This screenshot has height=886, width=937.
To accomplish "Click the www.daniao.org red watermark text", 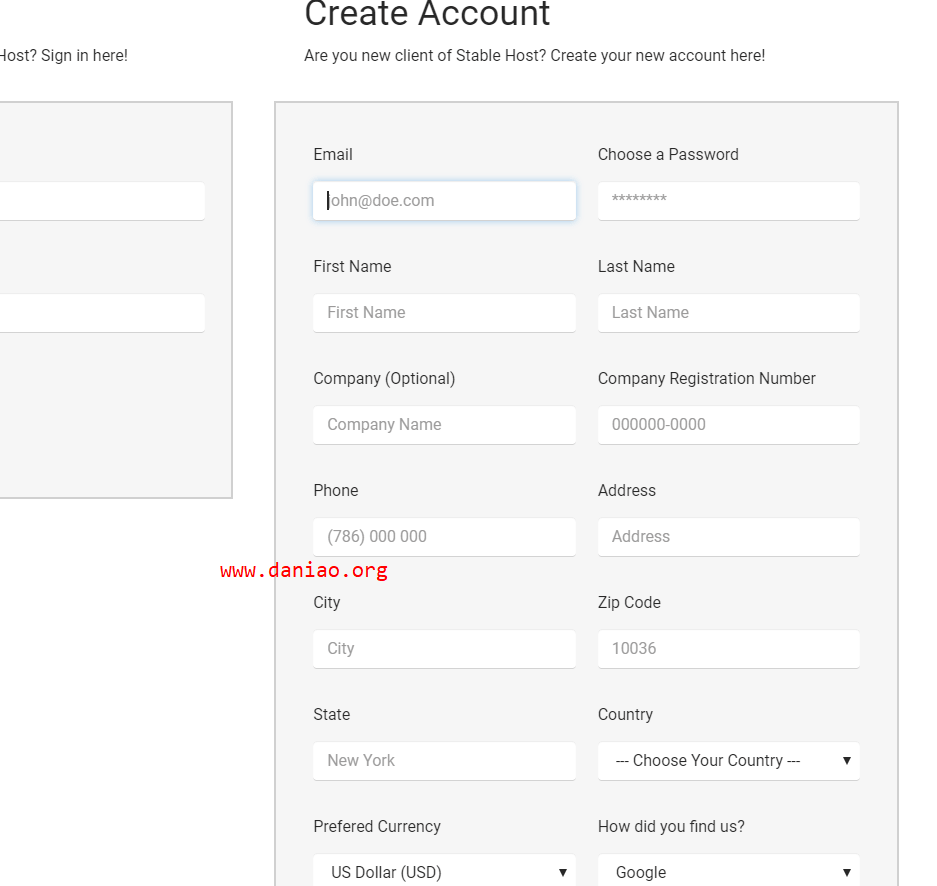I will pyautogui.click(x=304, y=571).
